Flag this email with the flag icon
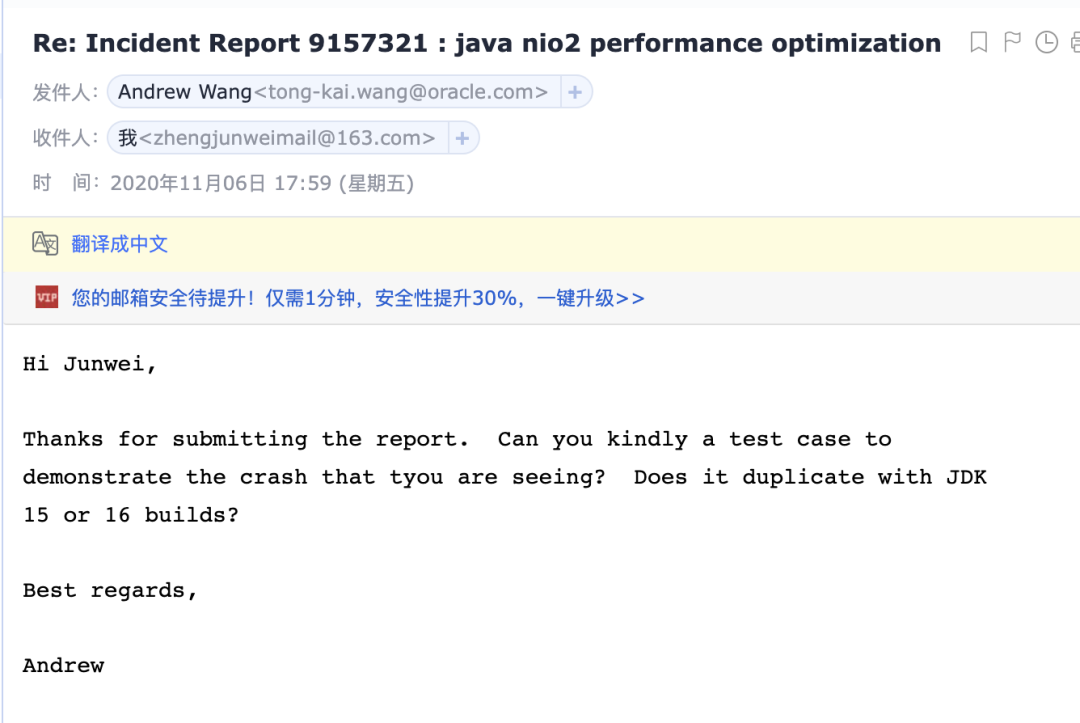Screen dimensions: 1080x723 click(1012, 42)
